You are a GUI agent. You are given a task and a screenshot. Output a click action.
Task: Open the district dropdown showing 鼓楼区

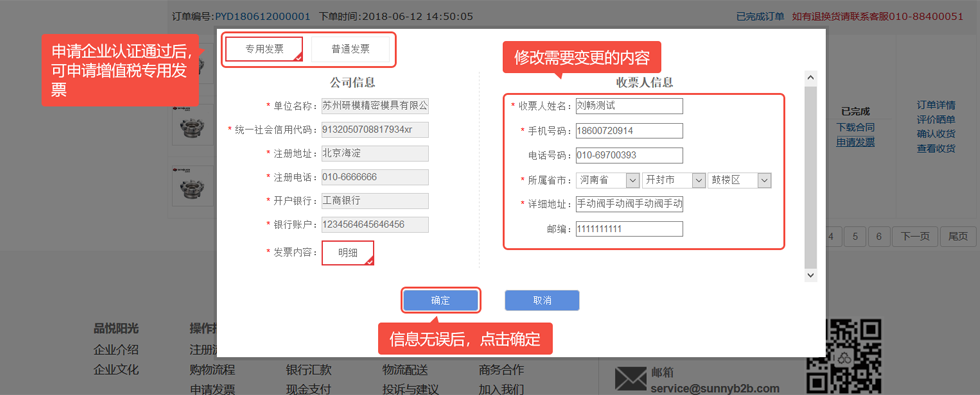tap(740, 180)
